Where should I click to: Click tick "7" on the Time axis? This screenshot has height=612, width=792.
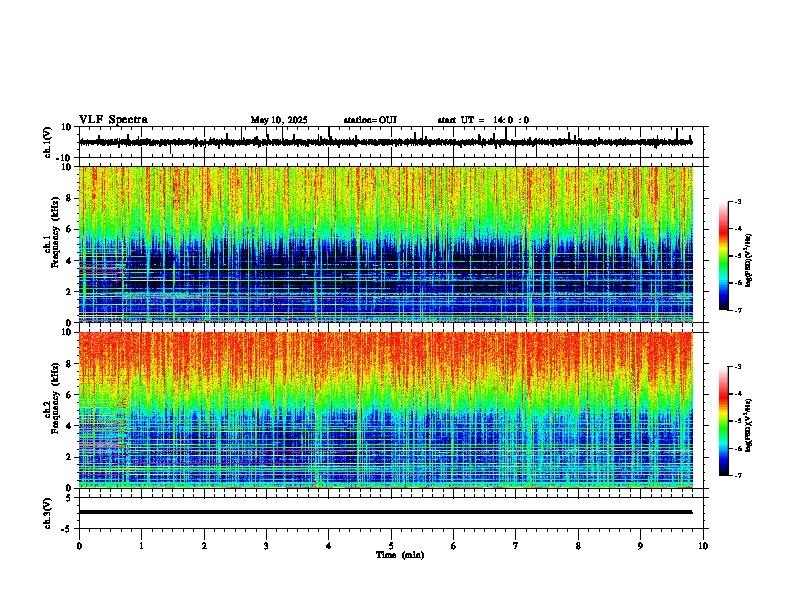[516, 546]
